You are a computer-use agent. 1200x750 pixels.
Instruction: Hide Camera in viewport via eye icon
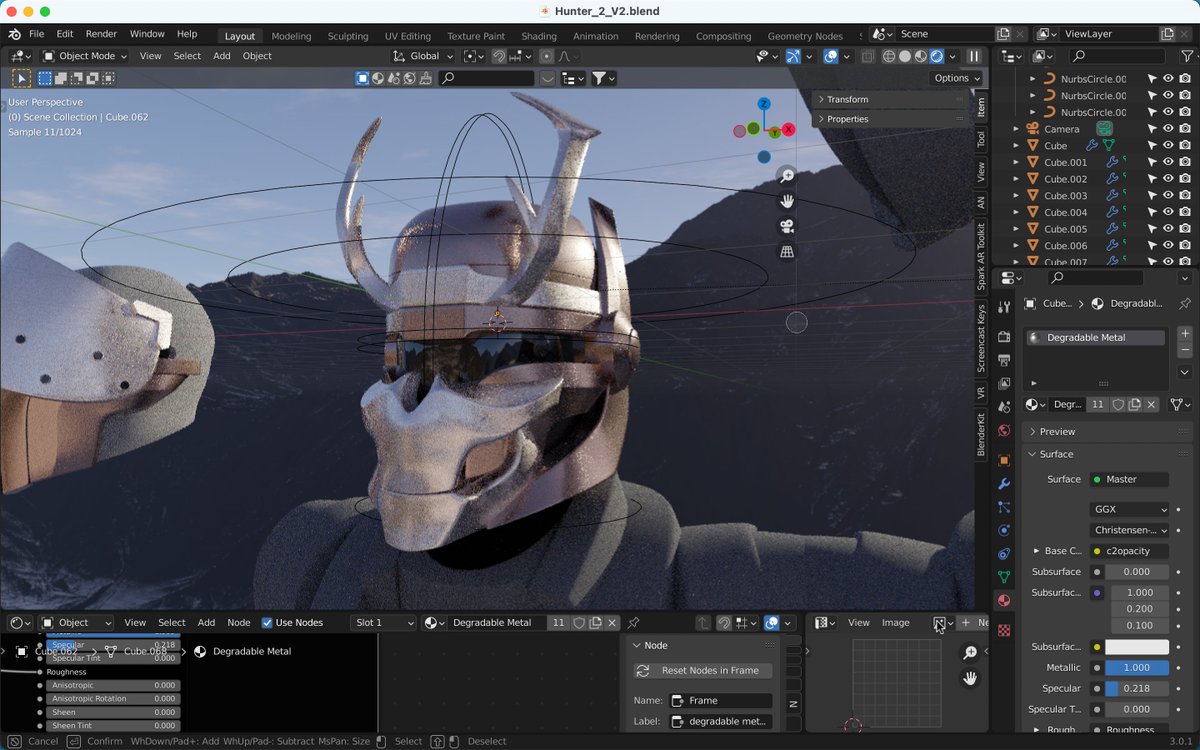(x=1167, y=129)
